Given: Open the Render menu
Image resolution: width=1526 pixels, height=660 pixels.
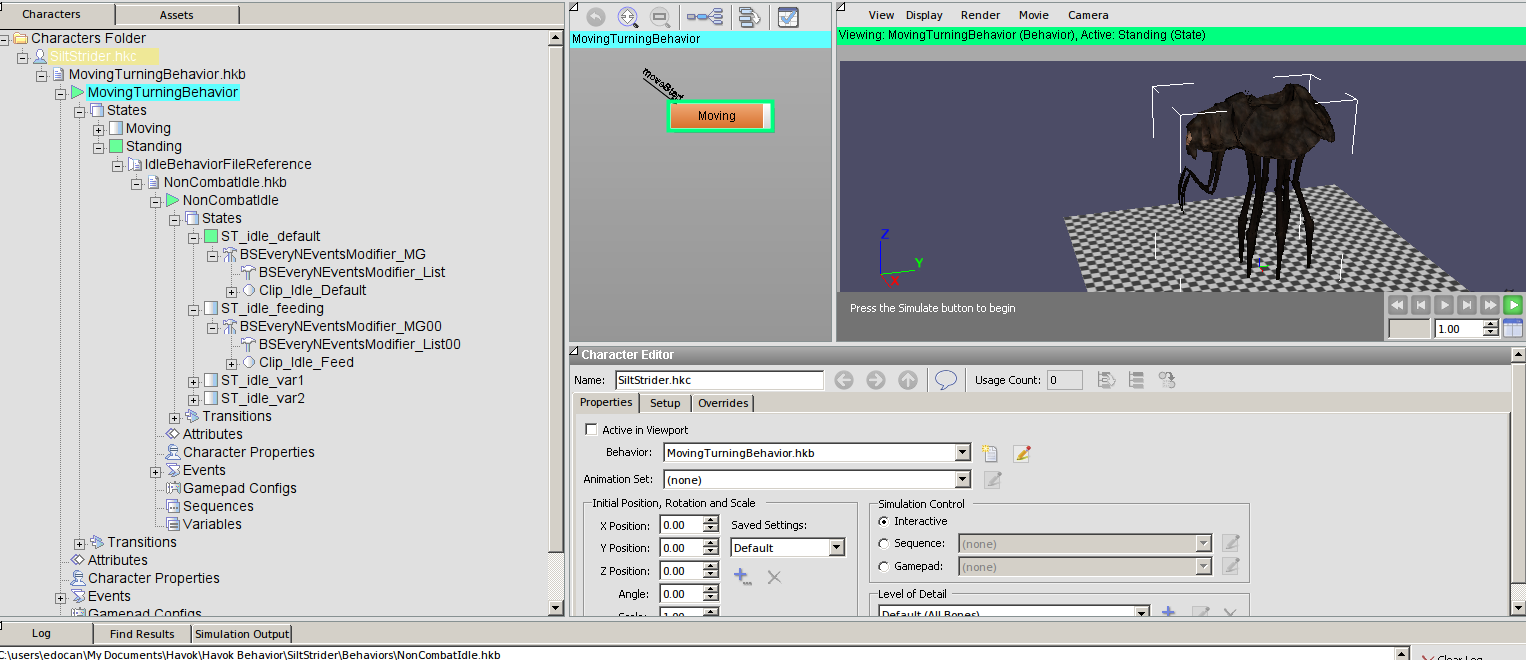Looking at the screenshot, I should tap(980, 15).
